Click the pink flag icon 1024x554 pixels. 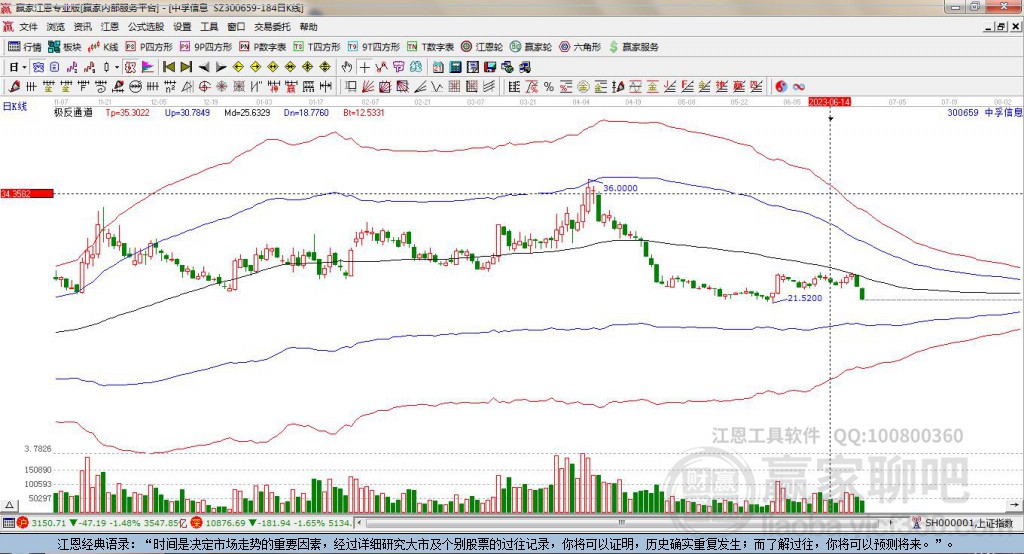(x=148, y=67)
